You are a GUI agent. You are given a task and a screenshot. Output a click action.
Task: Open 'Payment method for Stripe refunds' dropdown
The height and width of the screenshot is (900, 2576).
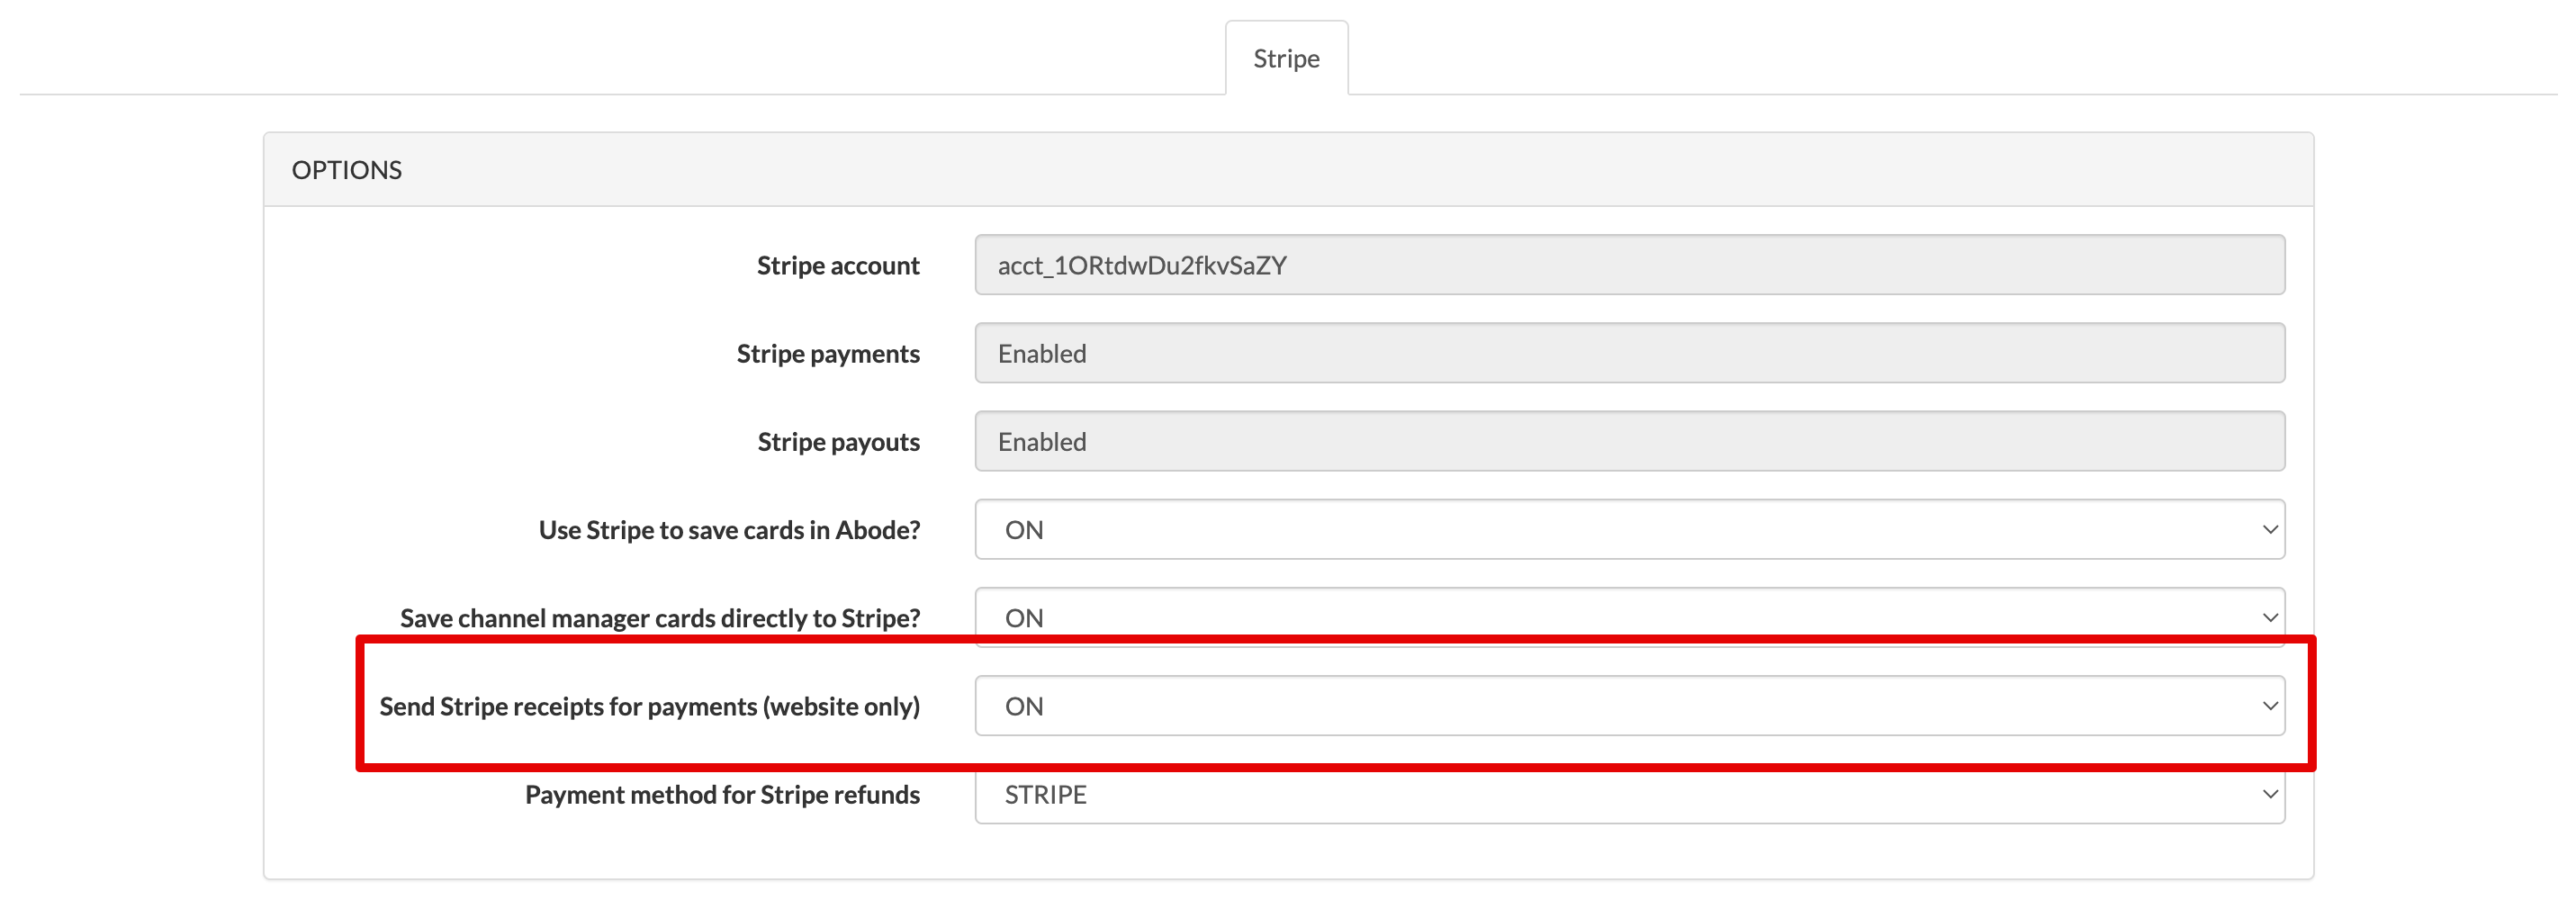pos(1629,794)
